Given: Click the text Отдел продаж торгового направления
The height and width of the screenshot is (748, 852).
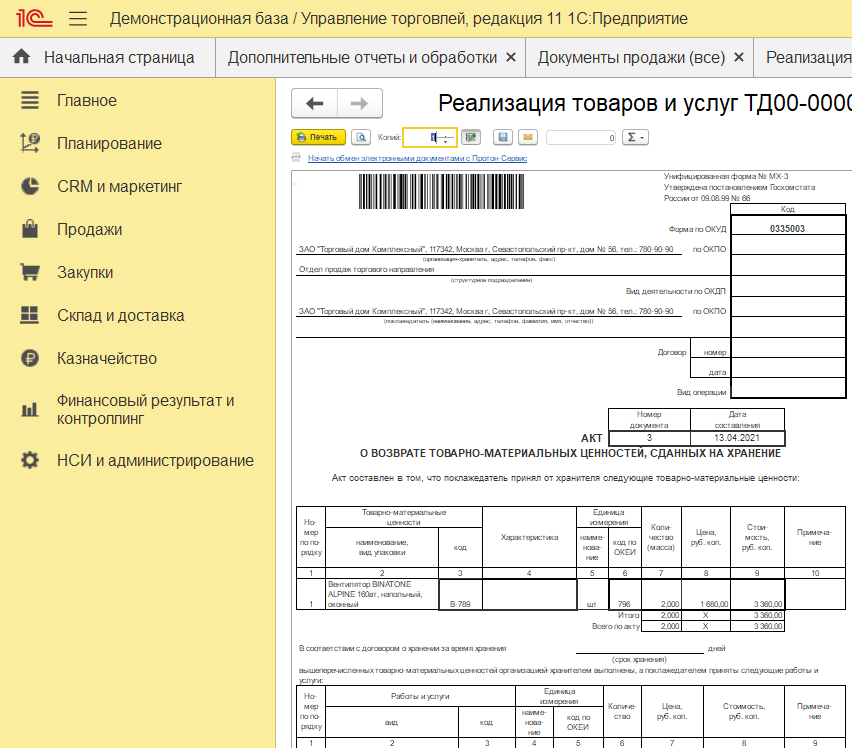Looking at the screenshot, I should tap(367, 269).
